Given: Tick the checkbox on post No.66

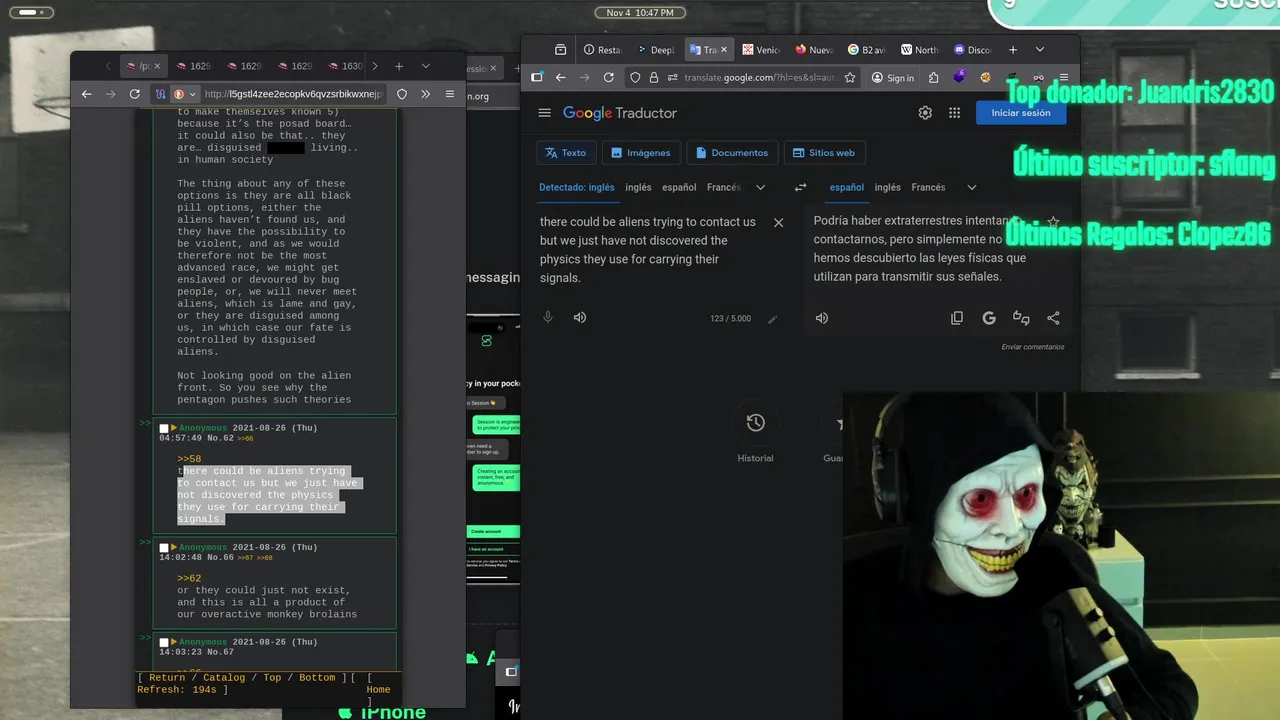Looking at the screenshot, I should (x=164, y=548).
